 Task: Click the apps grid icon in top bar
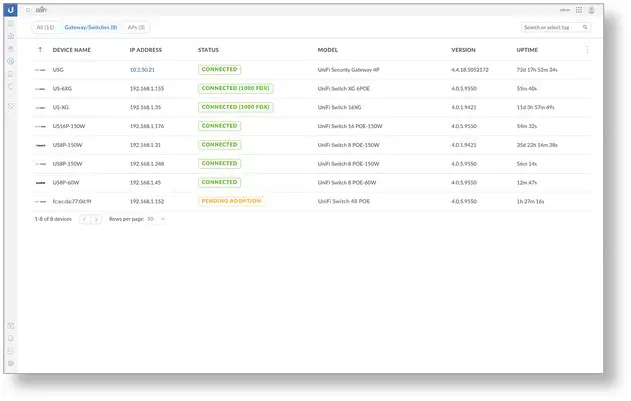tap(579, 10)
